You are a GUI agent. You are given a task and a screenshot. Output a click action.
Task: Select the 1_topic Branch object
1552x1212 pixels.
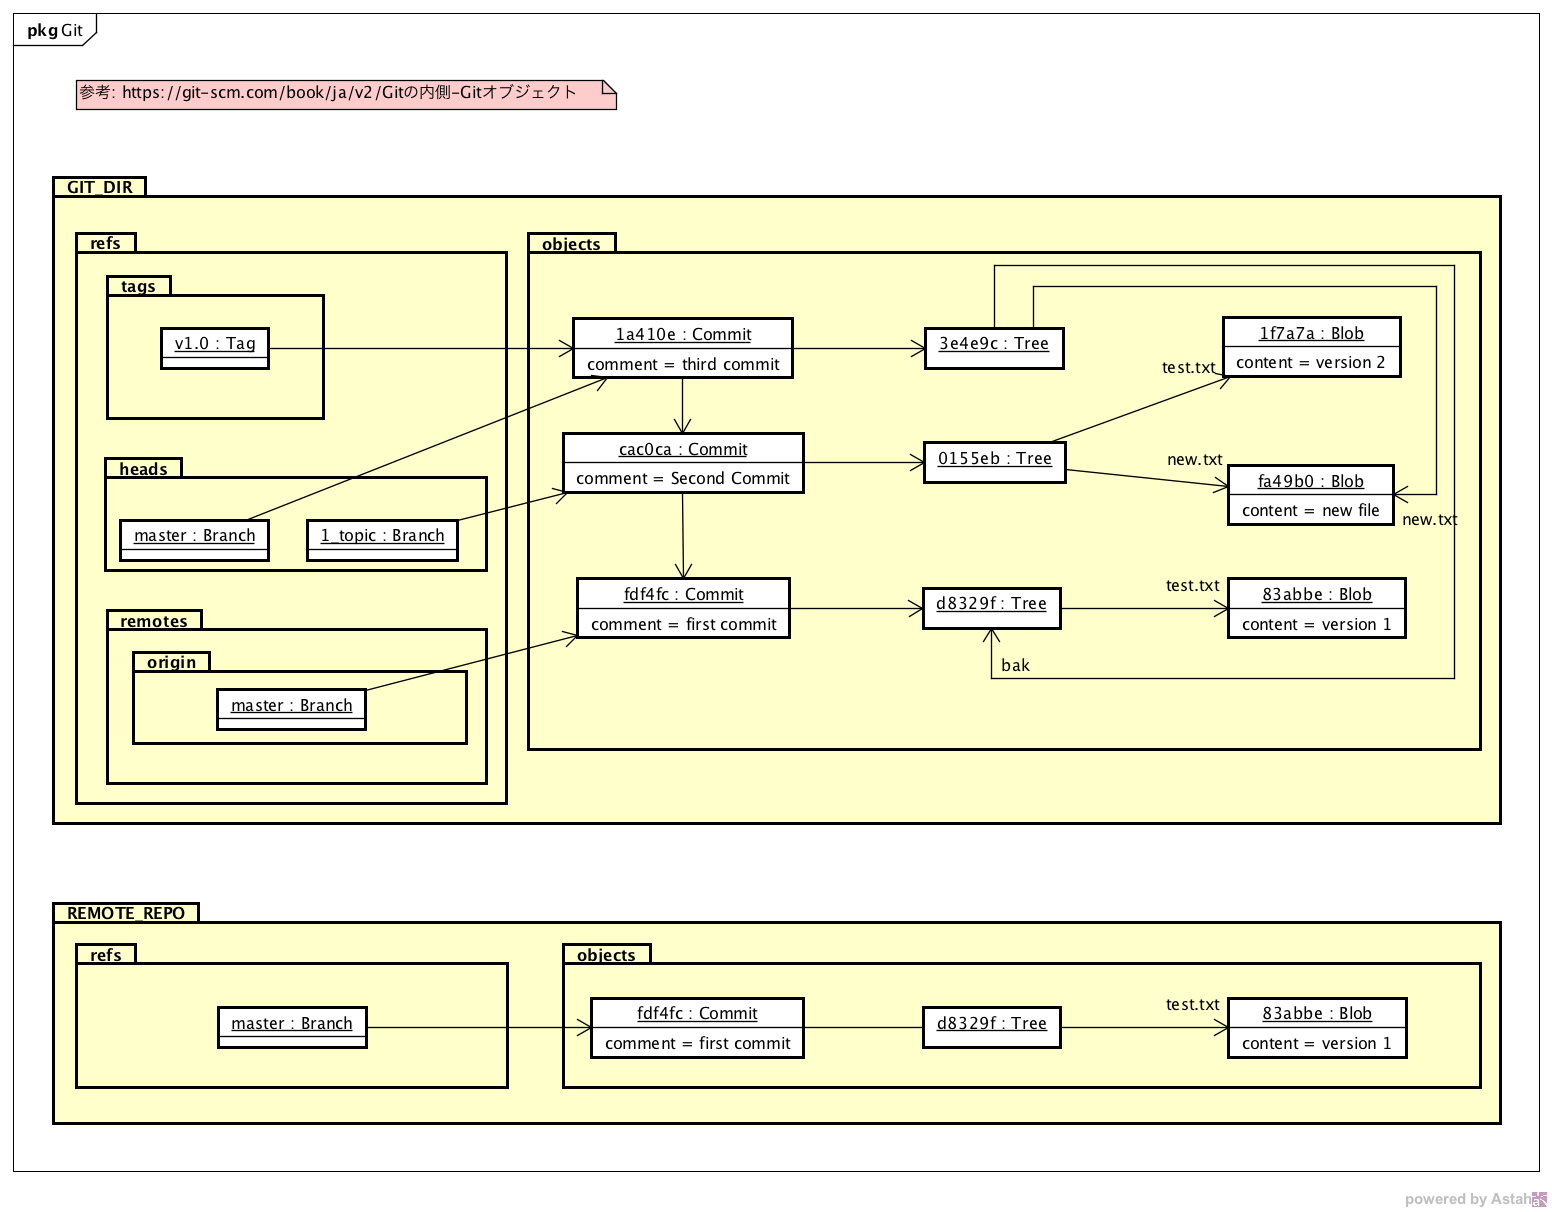click(382, 540)
